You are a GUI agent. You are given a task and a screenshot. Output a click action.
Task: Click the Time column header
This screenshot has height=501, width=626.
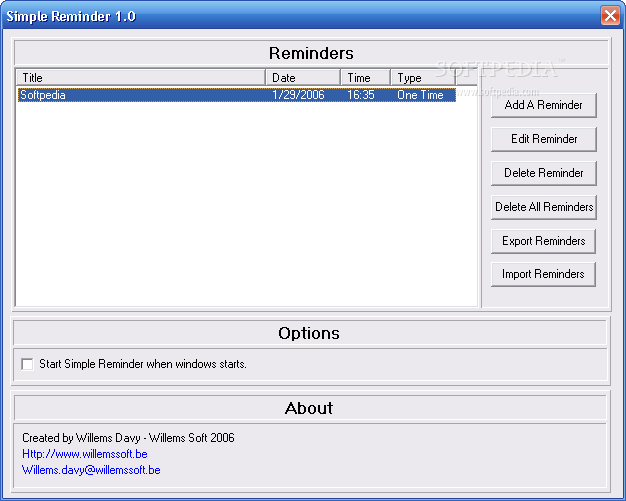tap(365, 77)
